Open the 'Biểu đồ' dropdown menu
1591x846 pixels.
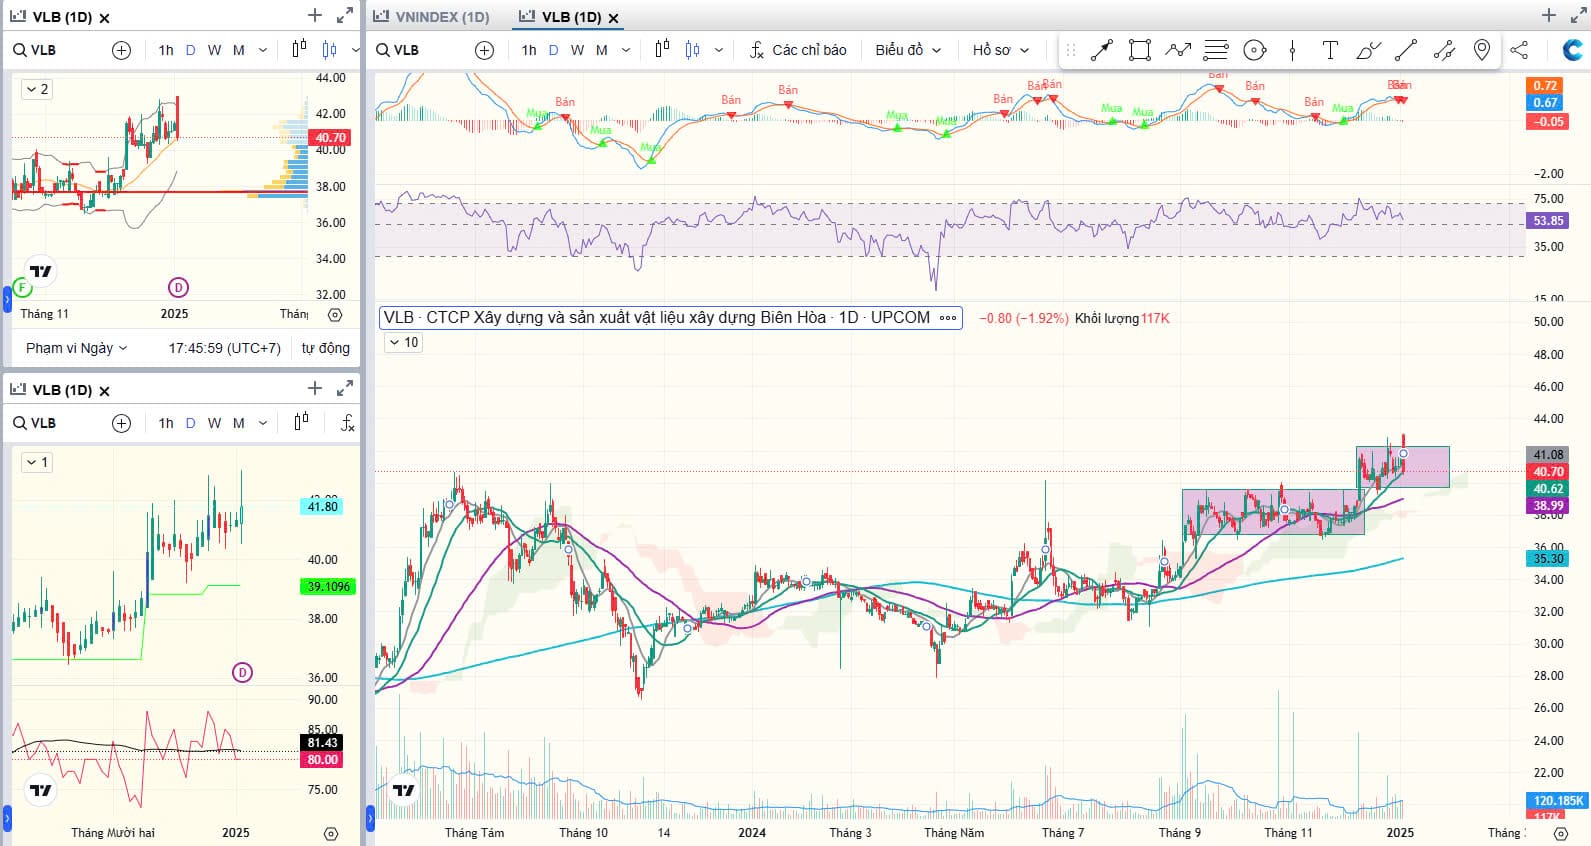click(907, 50)
